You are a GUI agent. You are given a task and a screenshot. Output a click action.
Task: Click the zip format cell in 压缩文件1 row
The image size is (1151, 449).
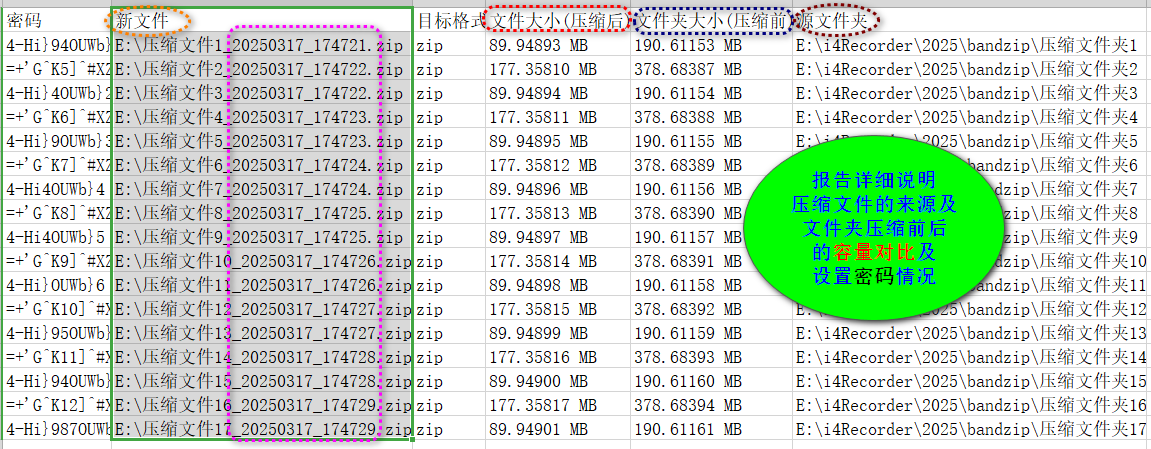coord(449,45)
